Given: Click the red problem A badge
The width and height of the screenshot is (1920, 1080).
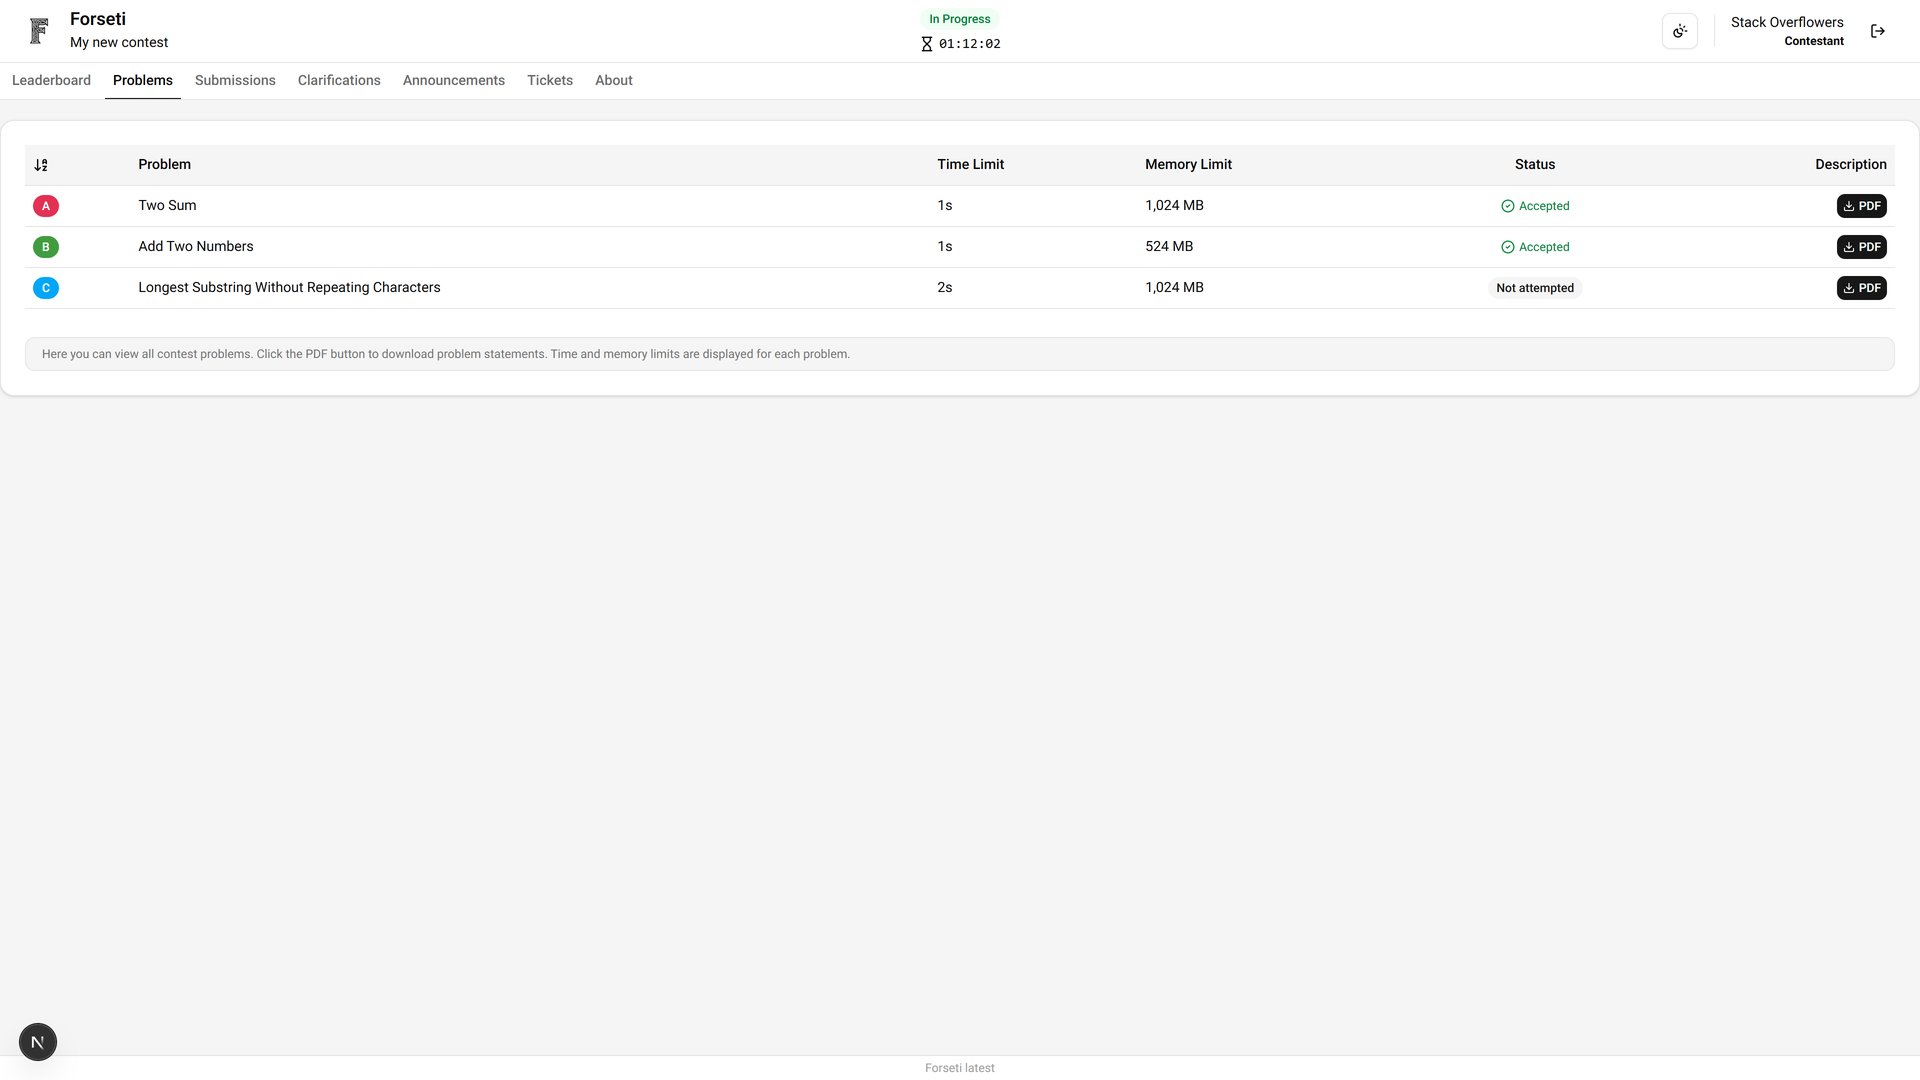Looking at the screenshot, I should pyautogui.click(x=46, y=206).
